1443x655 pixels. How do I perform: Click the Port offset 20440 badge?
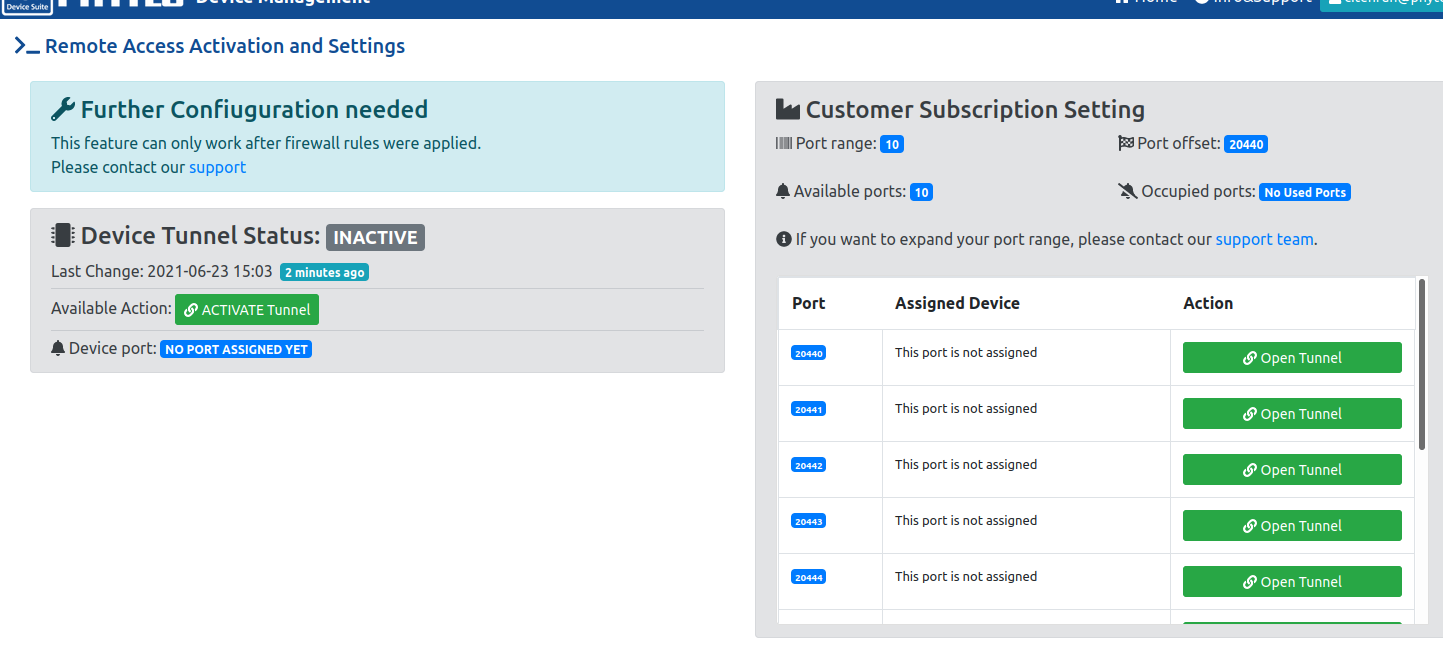tap(1246, 144)
